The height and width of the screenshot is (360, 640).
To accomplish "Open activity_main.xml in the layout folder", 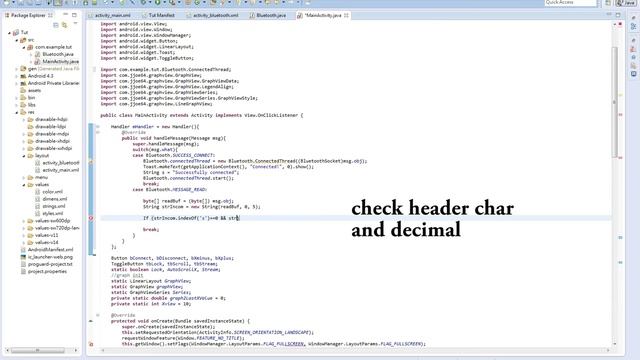I will 57,170.
